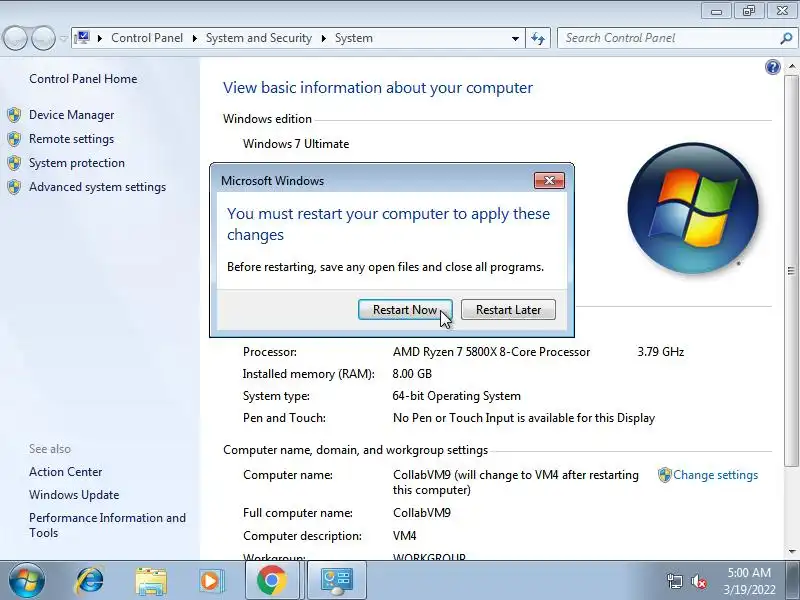The image size is (800, 600).
Task: Click the computer icon in address bar
Action: click(82, 38)
